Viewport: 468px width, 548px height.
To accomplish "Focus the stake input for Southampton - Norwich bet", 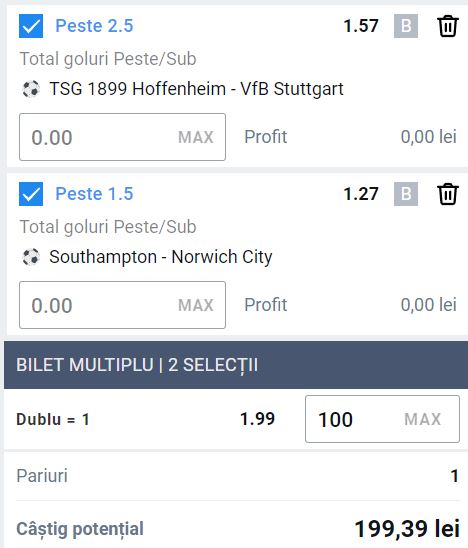I will (122, 305).
